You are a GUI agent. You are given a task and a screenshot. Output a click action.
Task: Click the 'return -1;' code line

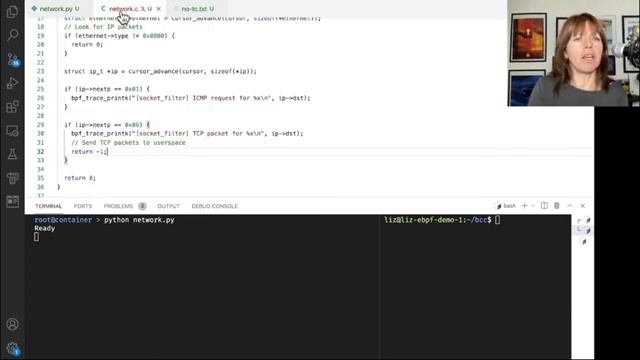coord(89,151)
